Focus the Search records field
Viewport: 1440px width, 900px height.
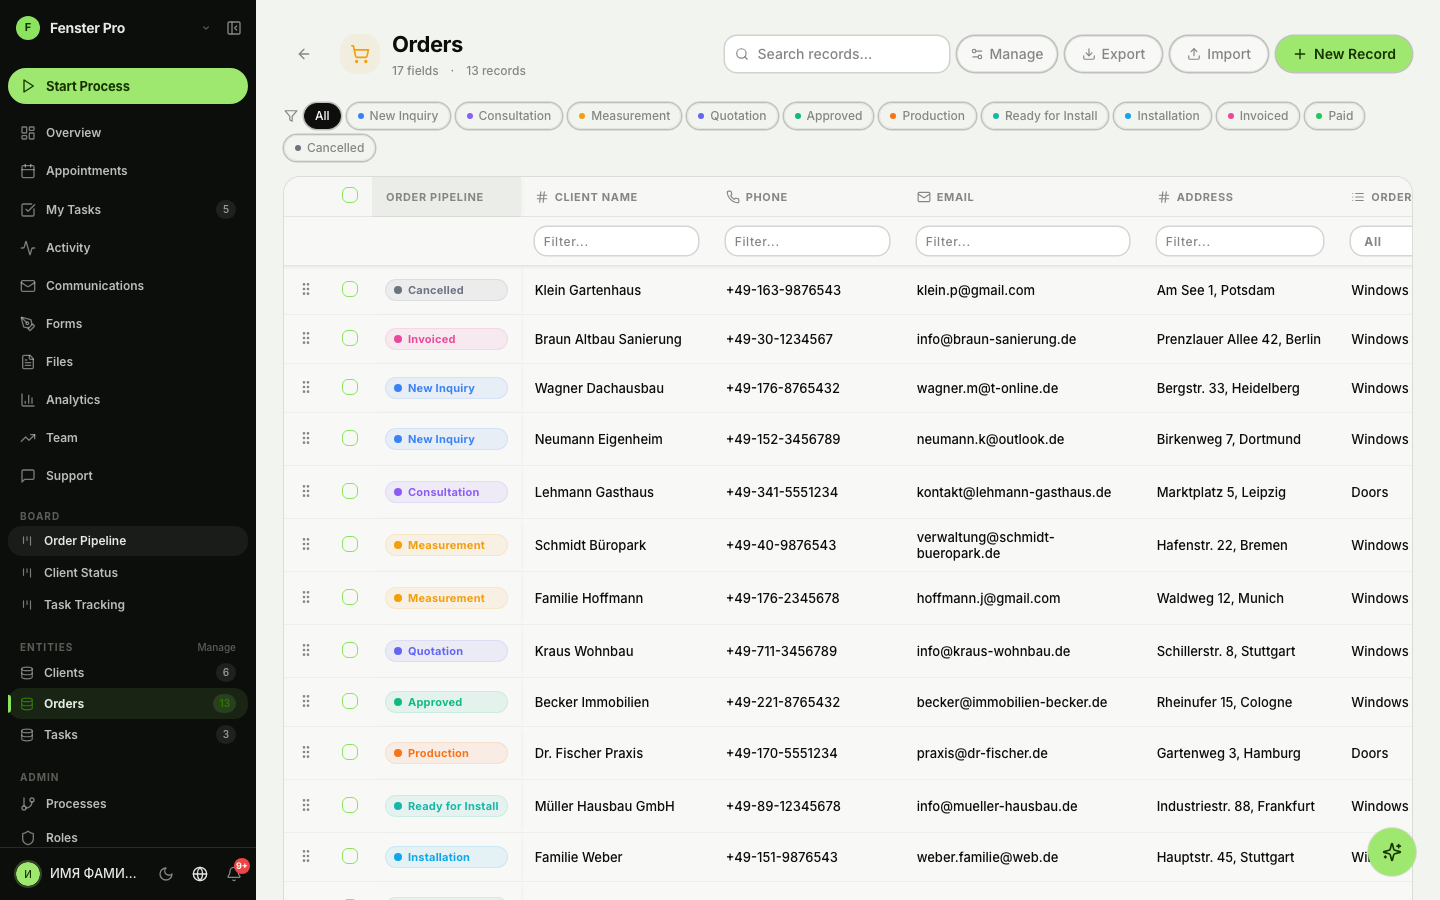pos(837,54)
